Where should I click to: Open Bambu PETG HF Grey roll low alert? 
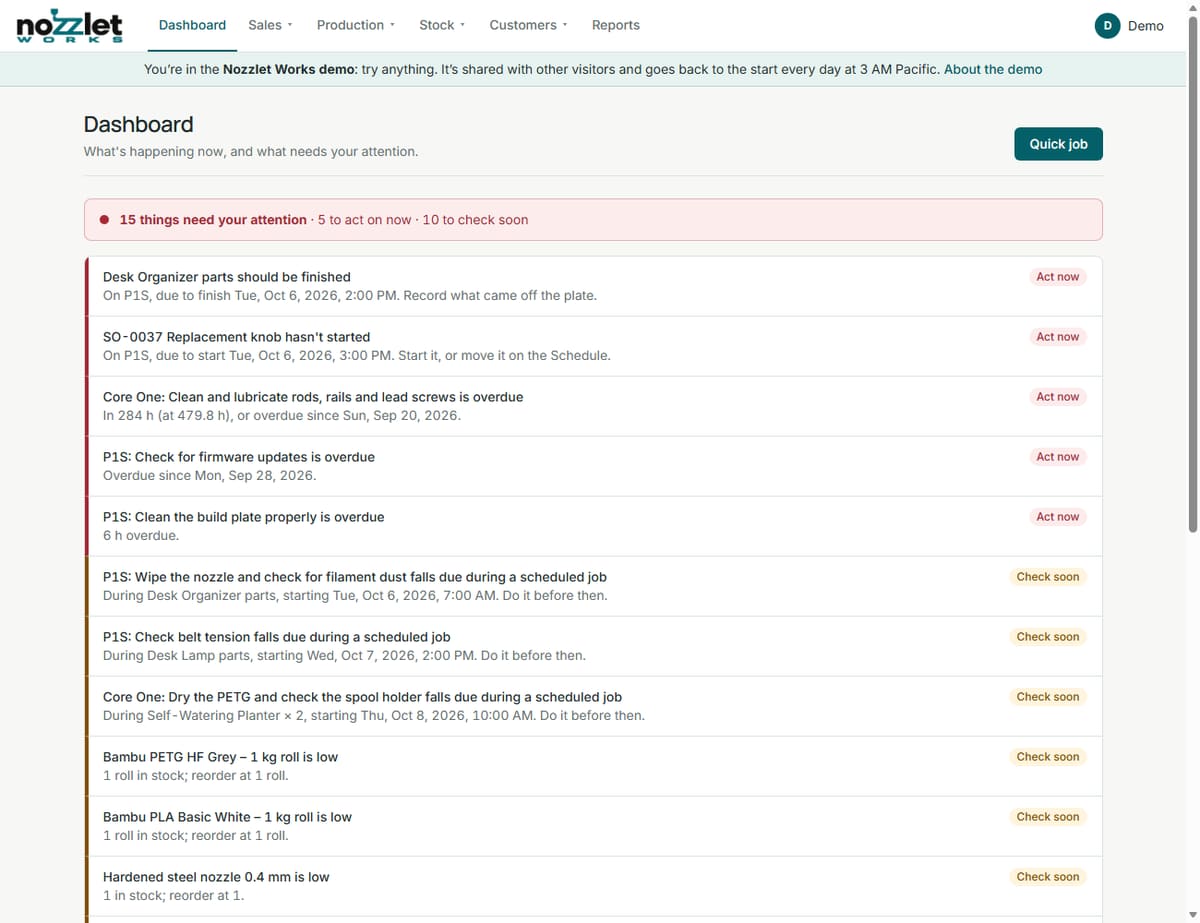[x=594, y=766]
